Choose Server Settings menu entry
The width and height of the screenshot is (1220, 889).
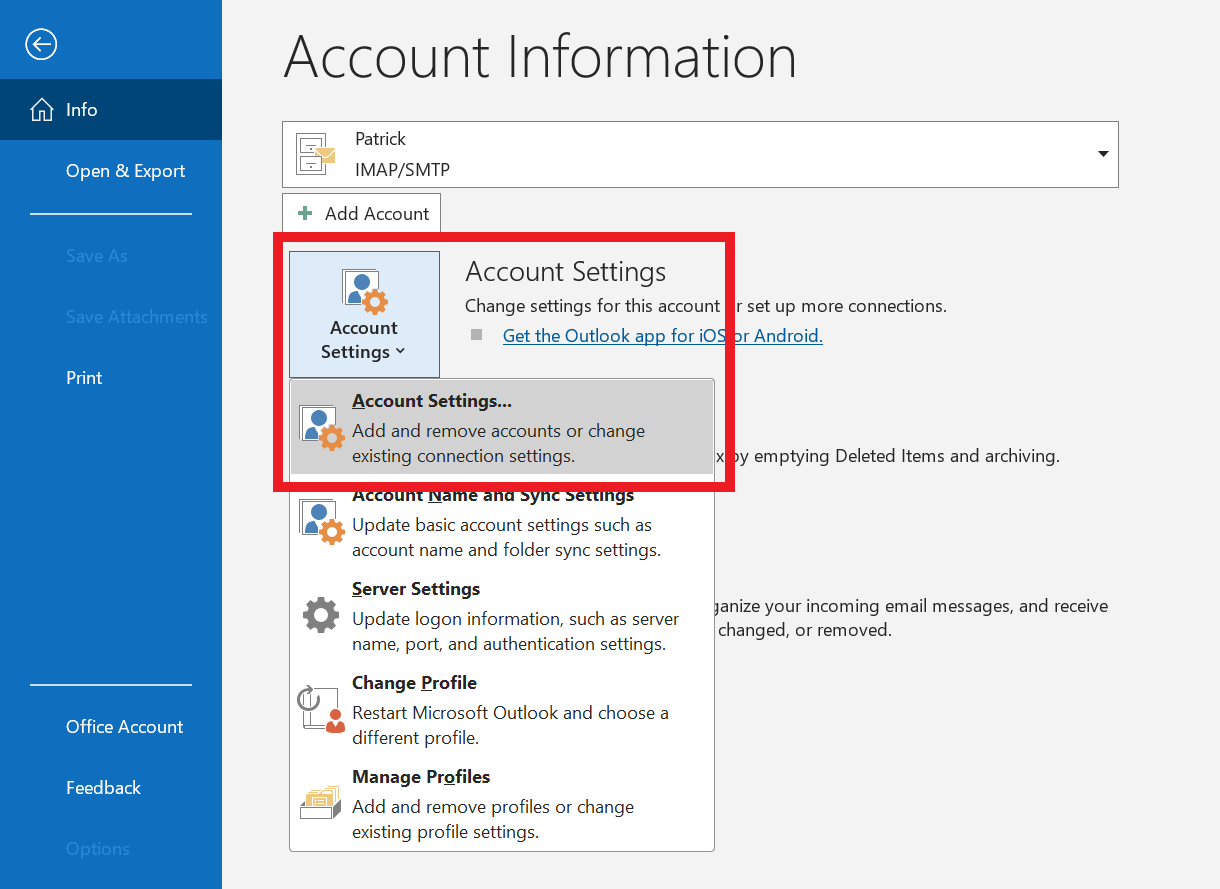pos(502,616)
